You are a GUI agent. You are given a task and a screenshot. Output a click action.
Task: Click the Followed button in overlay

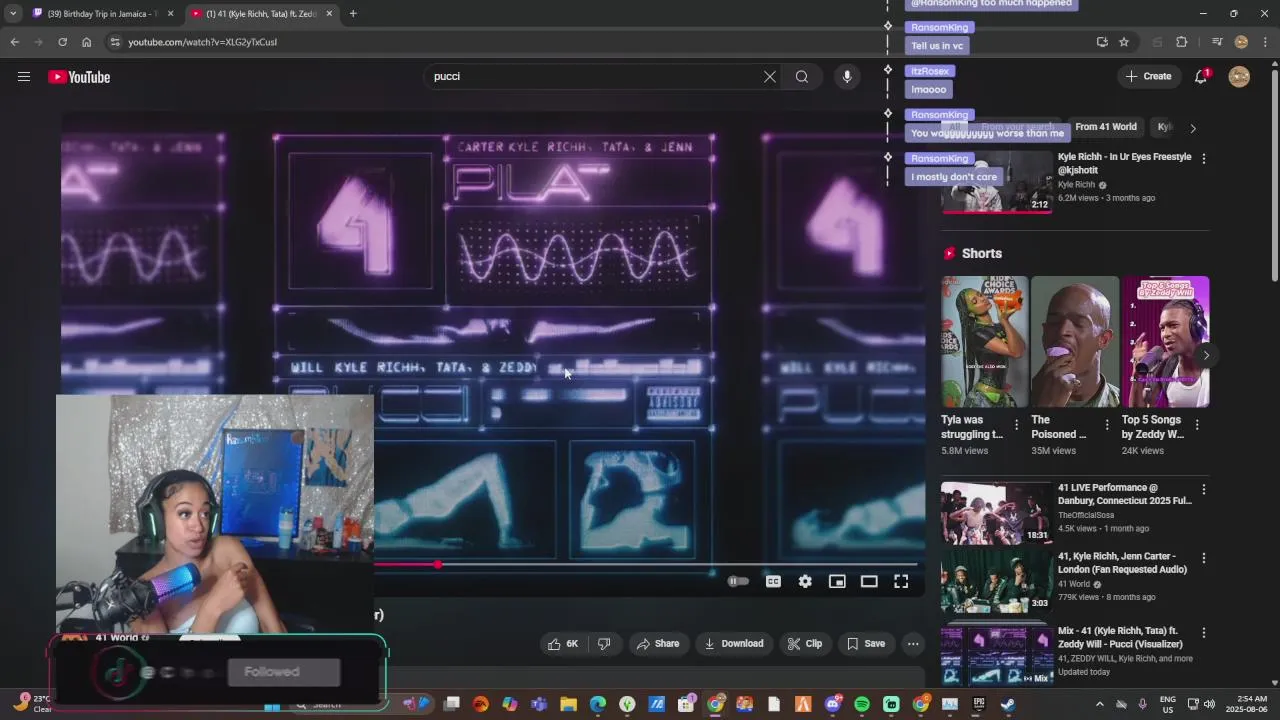(284, 672)
